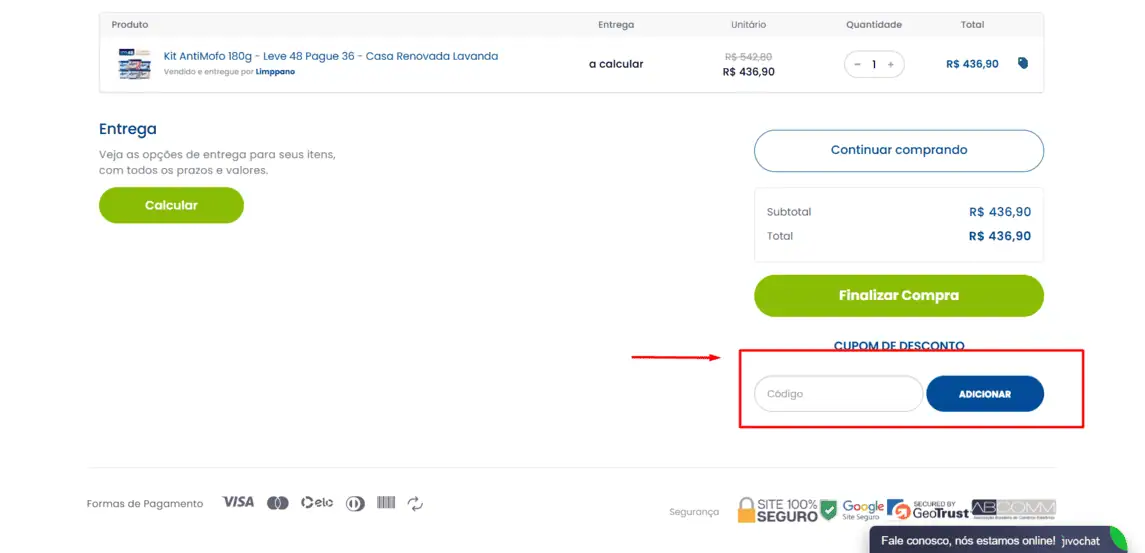Click the Mastercard payment icon
The image size is (1145, 553).
[x=277, y=503]
